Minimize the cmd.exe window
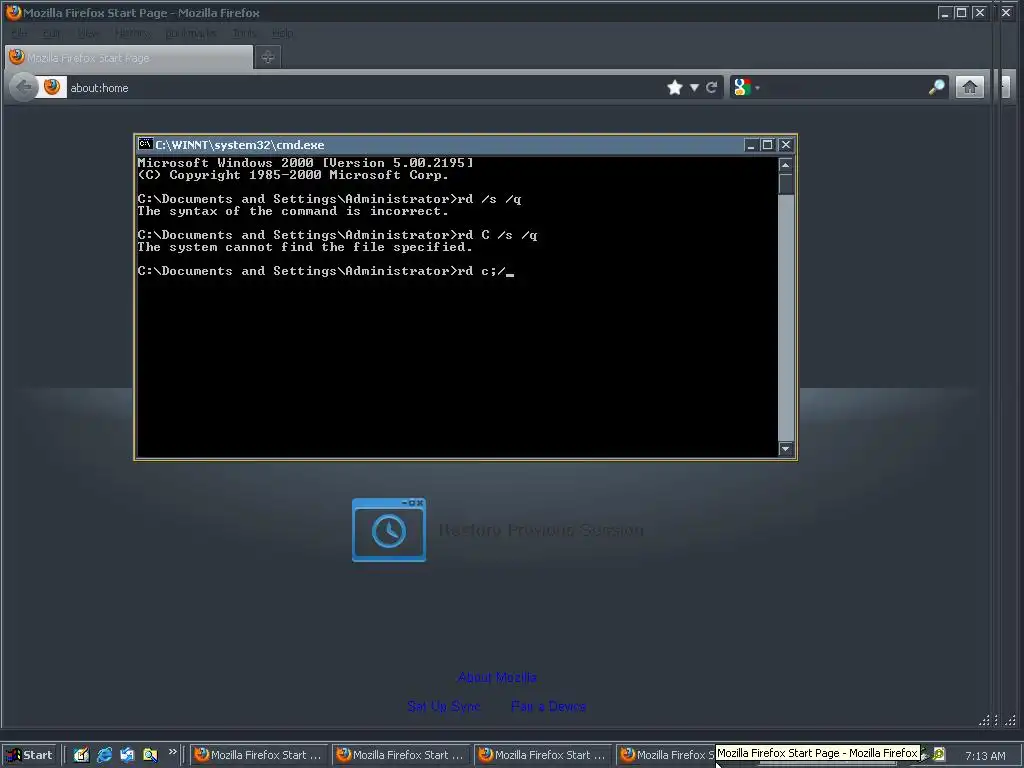Viewport: 1024px width, 768px height. pos(751,145)
